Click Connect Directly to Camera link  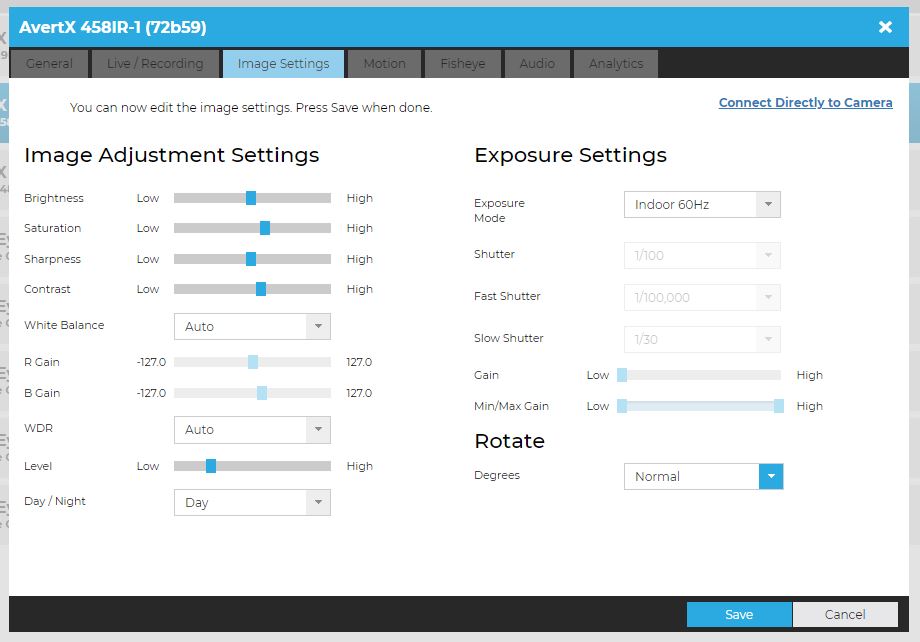point(806,102)
